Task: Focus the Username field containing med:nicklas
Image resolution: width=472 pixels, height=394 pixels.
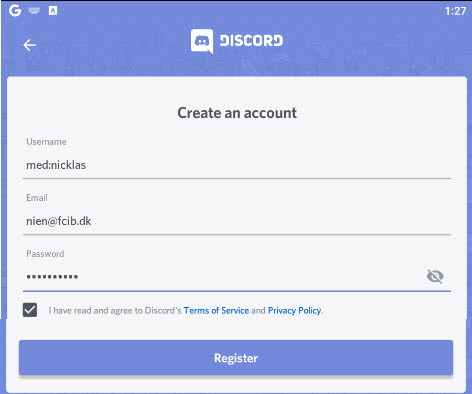Action: (237, 165)
